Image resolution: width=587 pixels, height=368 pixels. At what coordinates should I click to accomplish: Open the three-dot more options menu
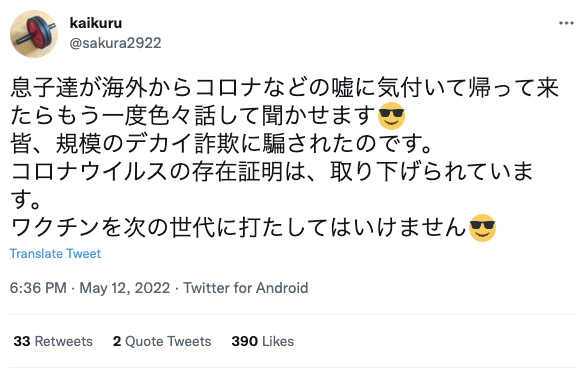[x=566, y=23]
